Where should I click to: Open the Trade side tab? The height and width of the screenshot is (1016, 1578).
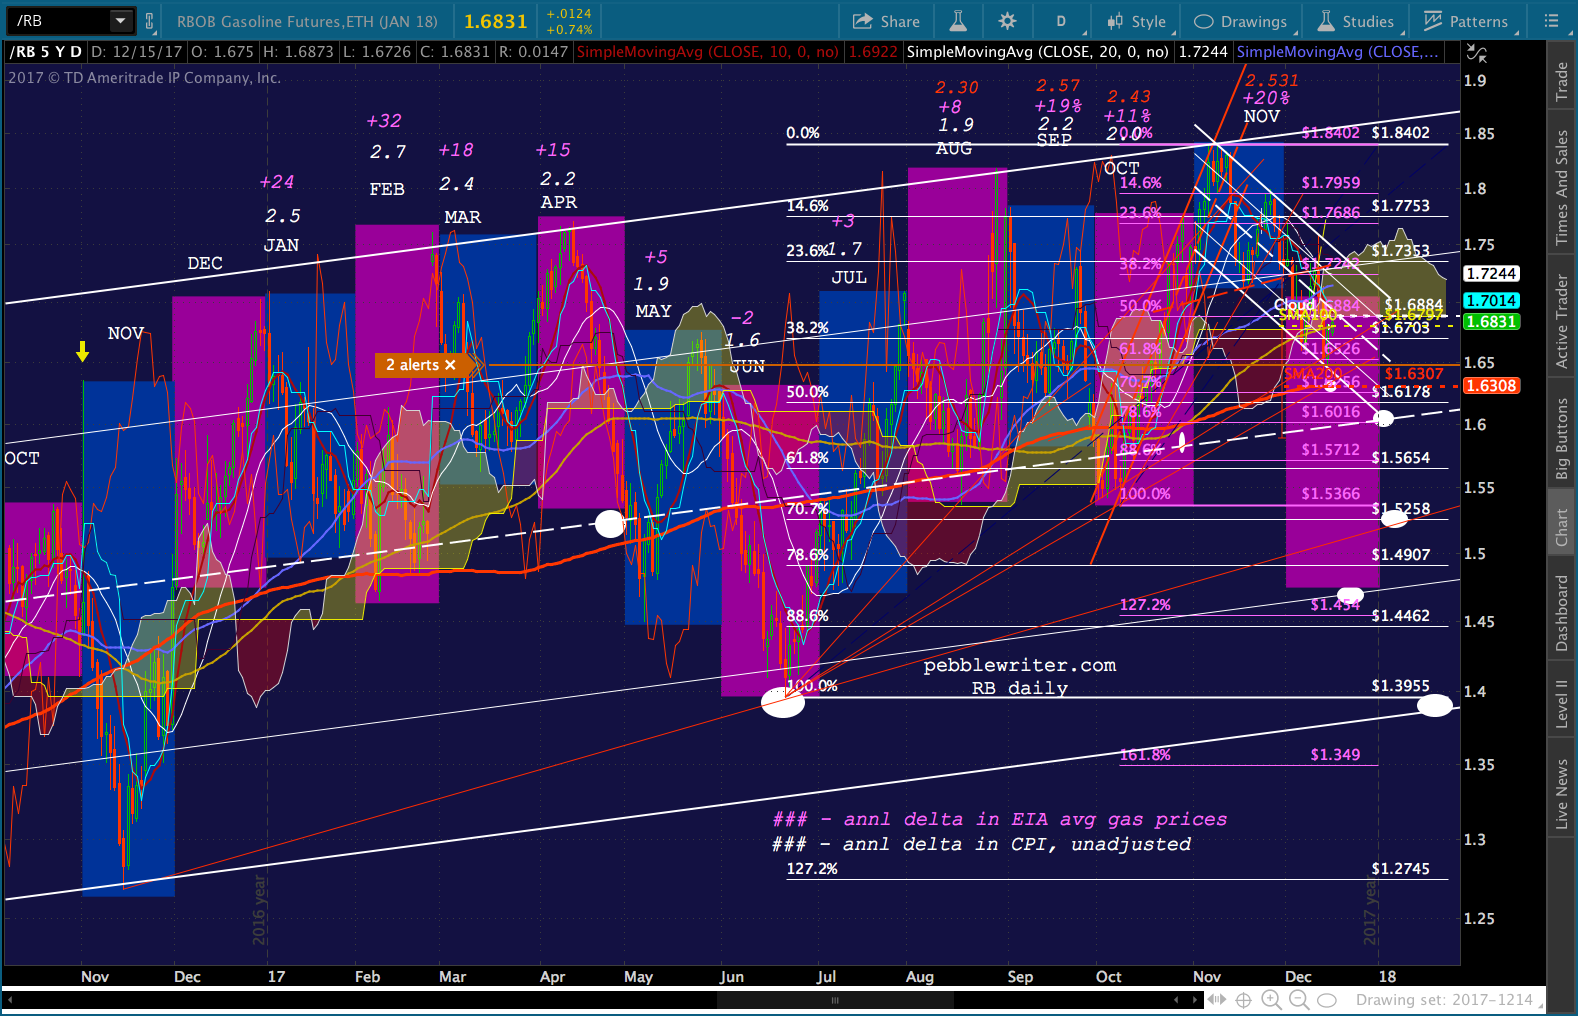(1561, 82)
